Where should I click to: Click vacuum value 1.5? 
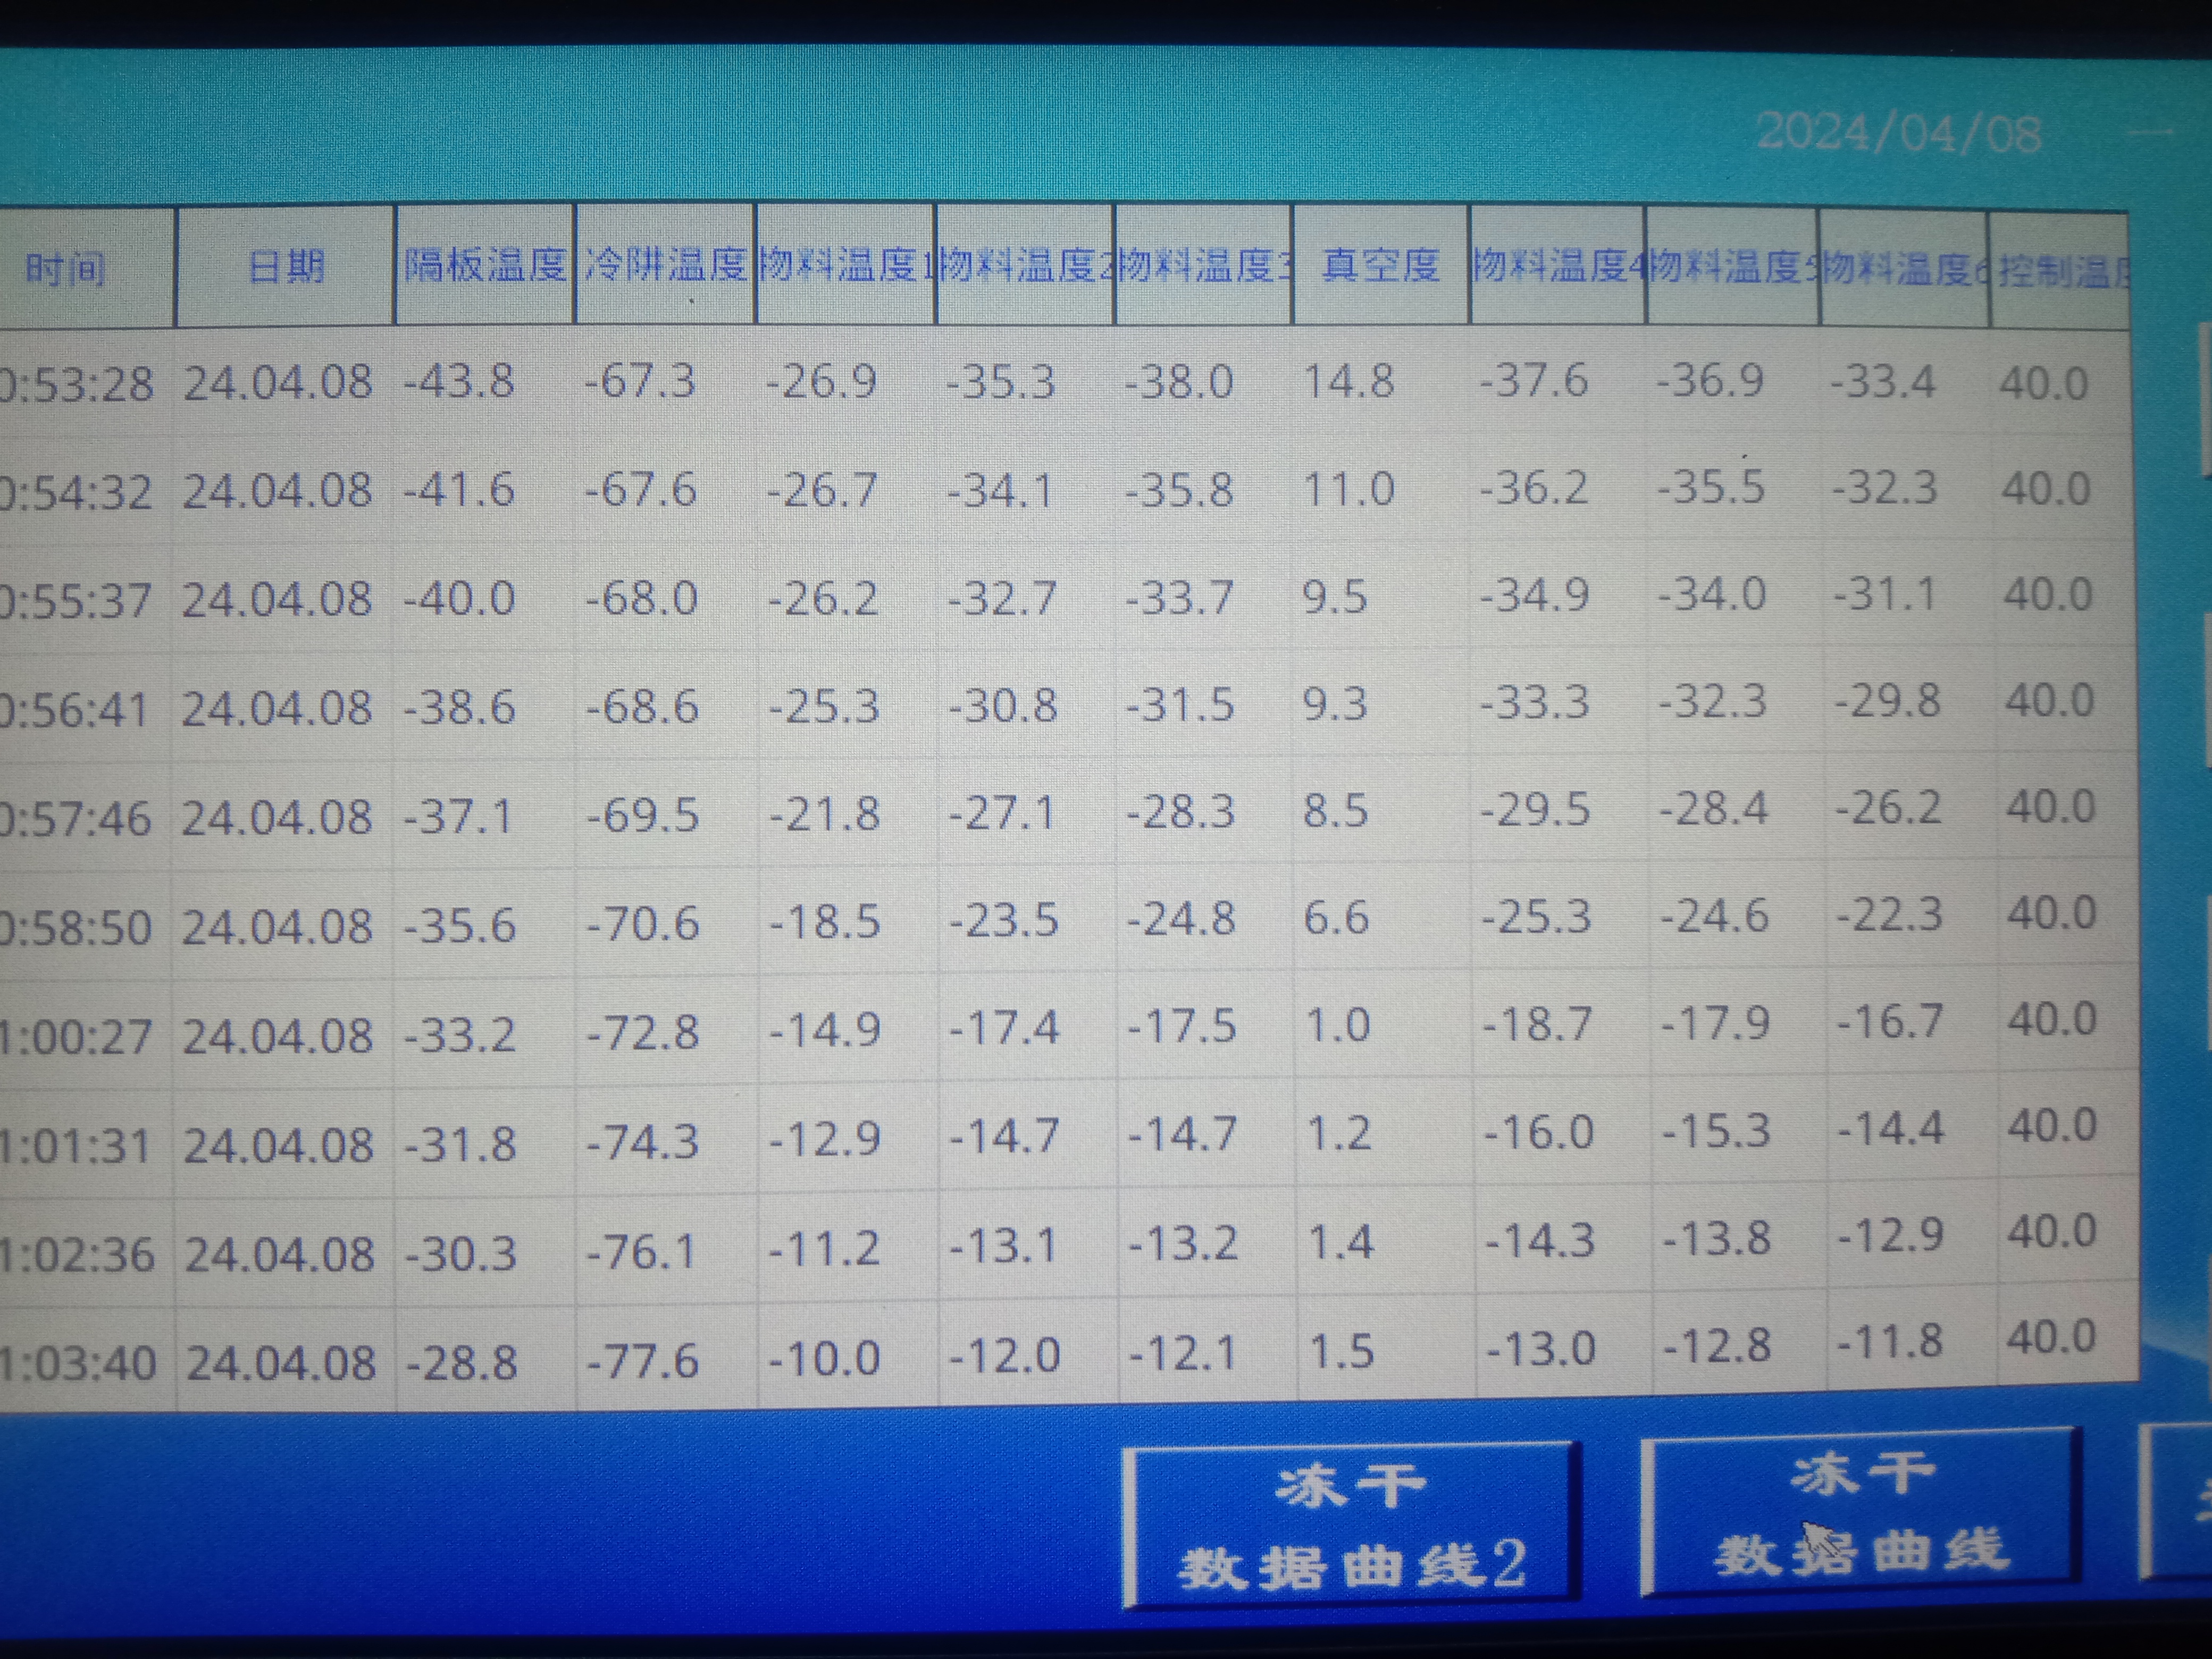click(1342, 1352)
